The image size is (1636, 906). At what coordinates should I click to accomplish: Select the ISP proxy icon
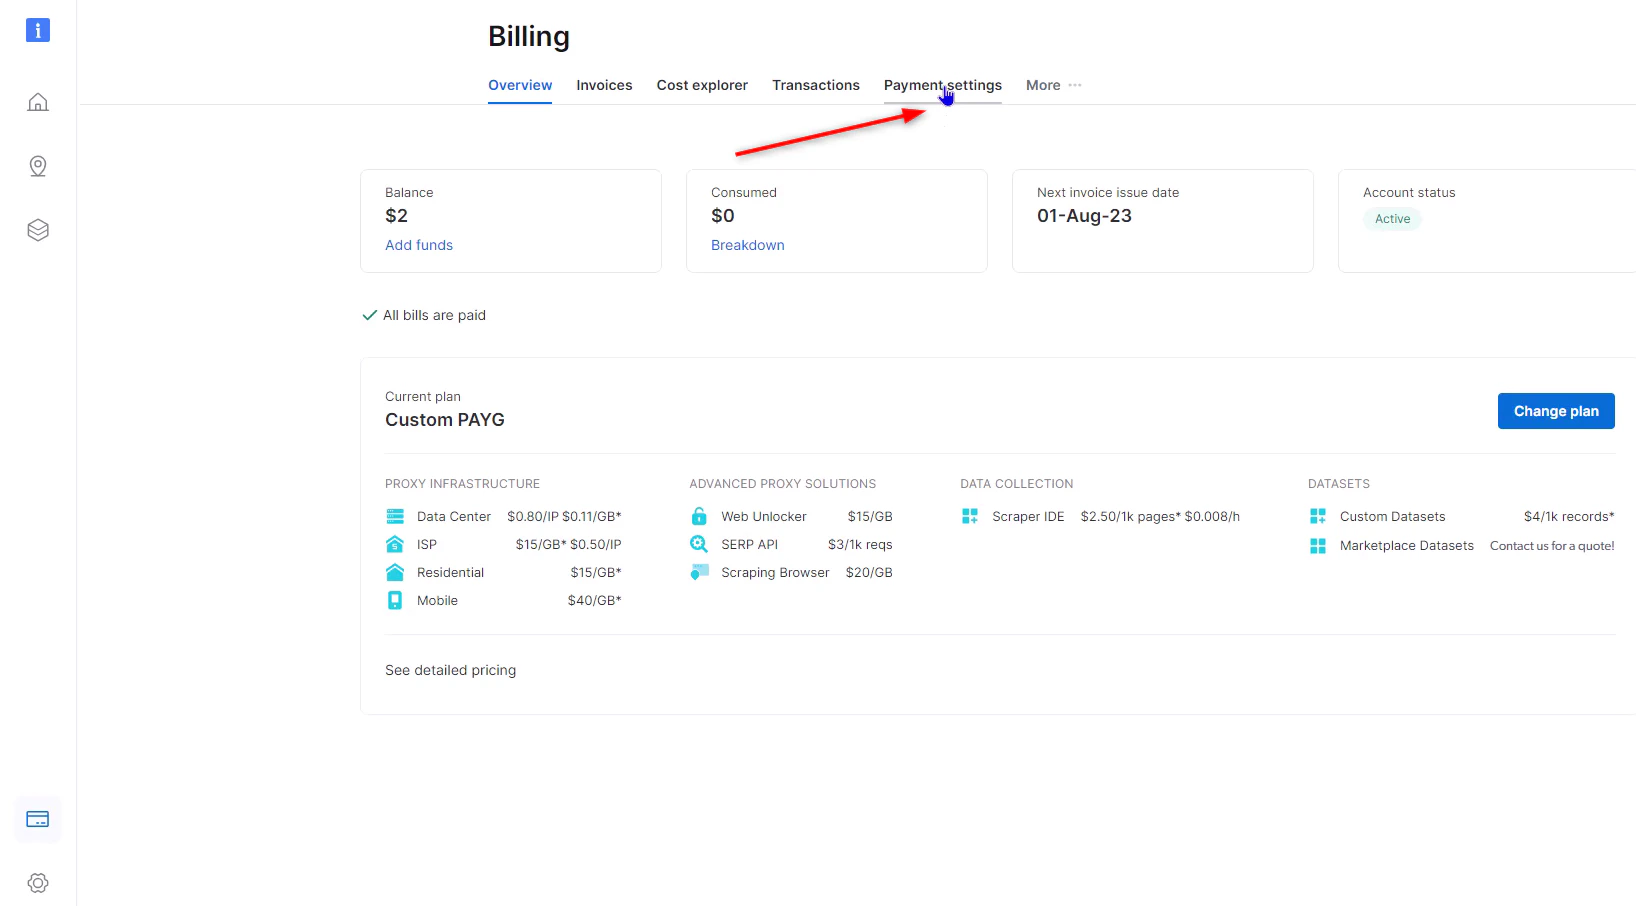coord(395,544)
